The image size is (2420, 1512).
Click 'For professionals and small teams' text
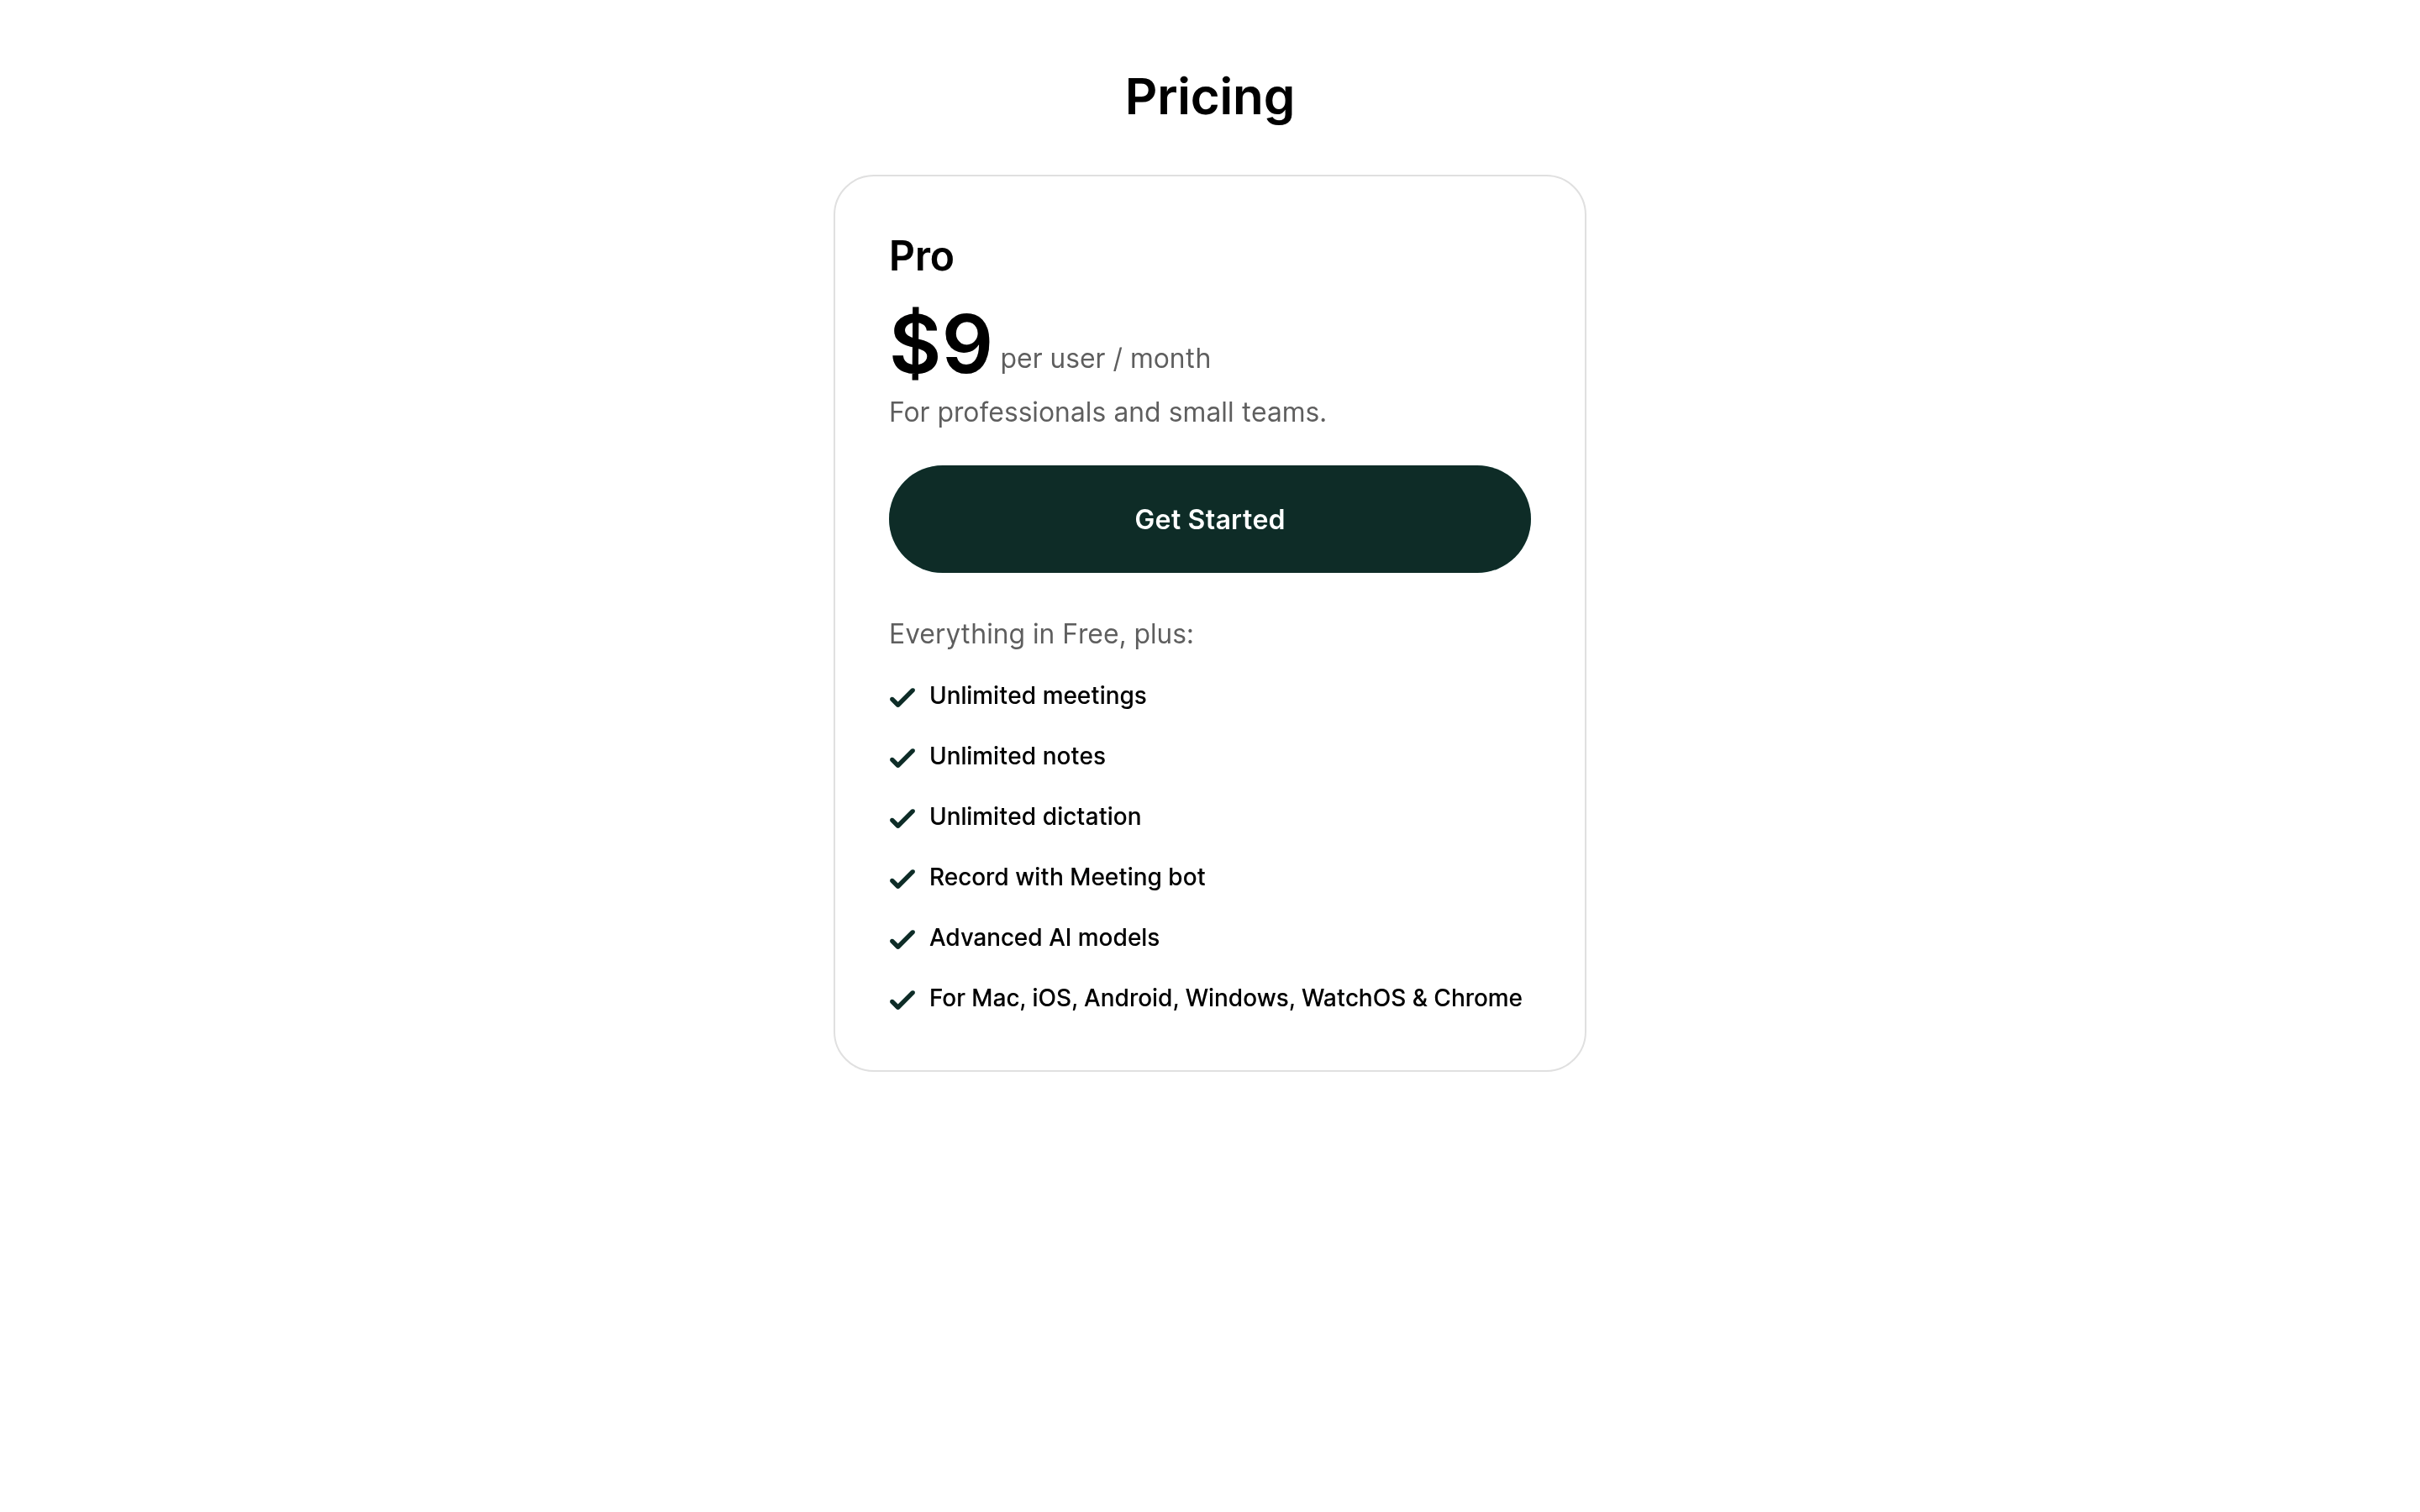point(1107,412)
